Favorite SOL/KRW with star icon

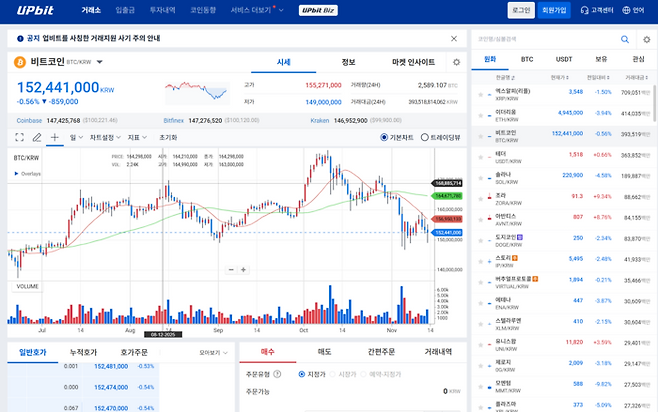pyautogui.click(x=480, y=178)
